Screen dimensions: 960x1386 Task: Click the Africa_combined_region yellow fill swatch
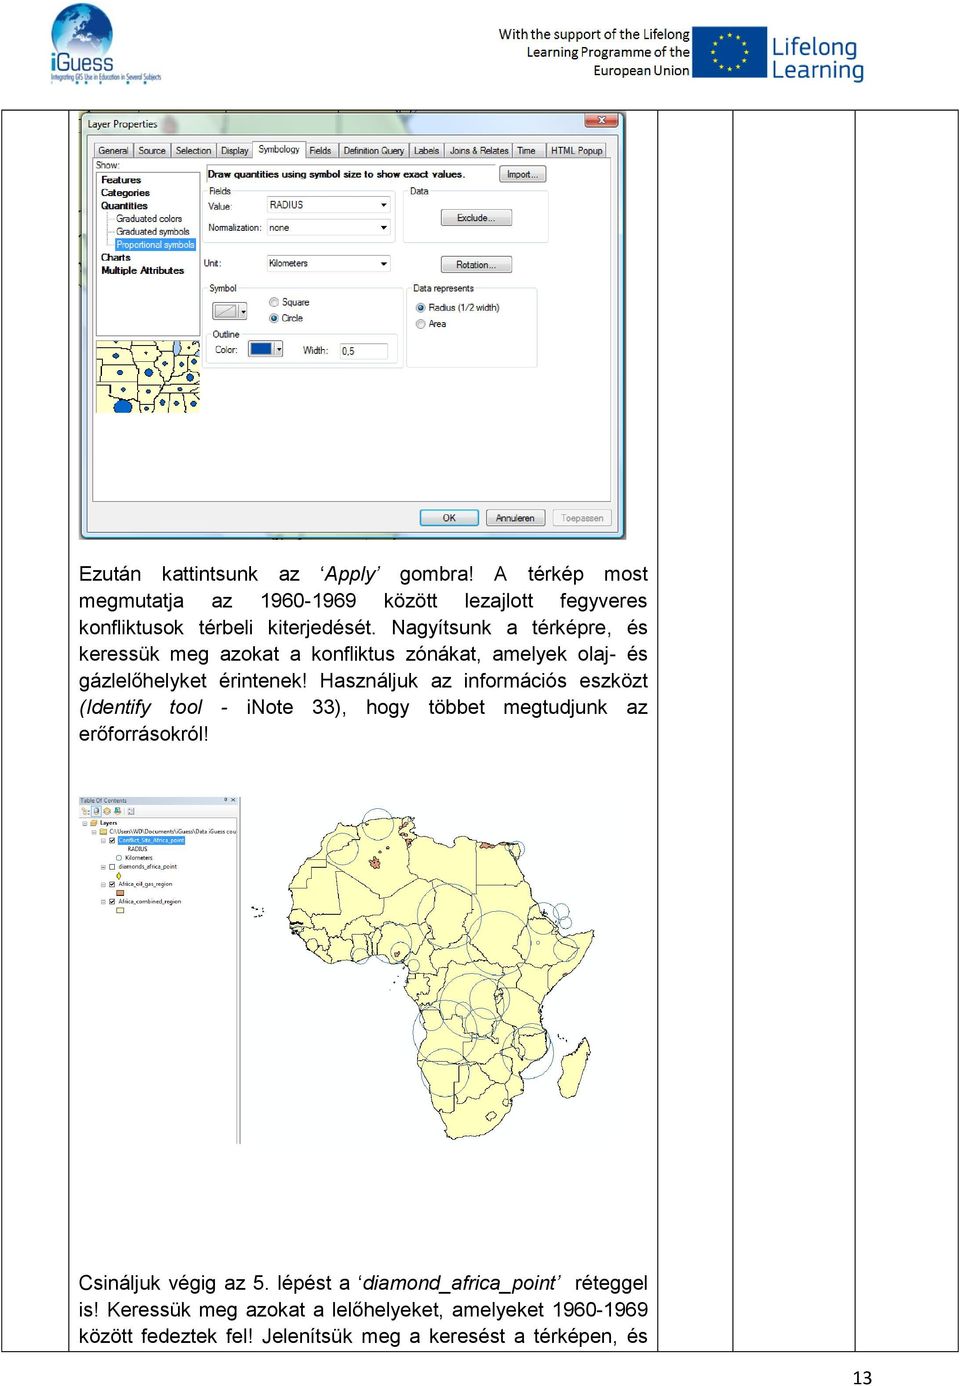pos(120,910)
